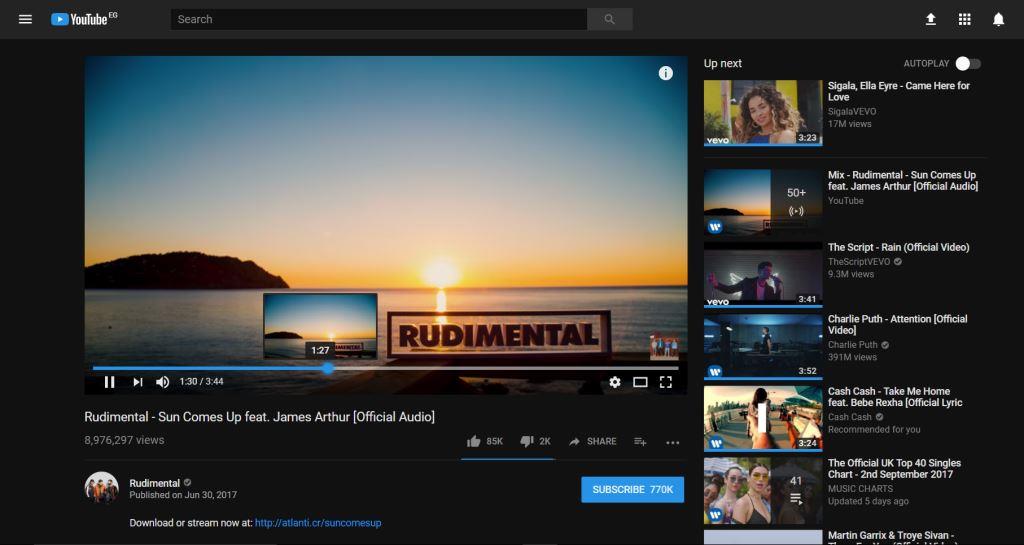Skip to the next video
The width and height of the screenshot is (1024, 545).
[137, 382]
